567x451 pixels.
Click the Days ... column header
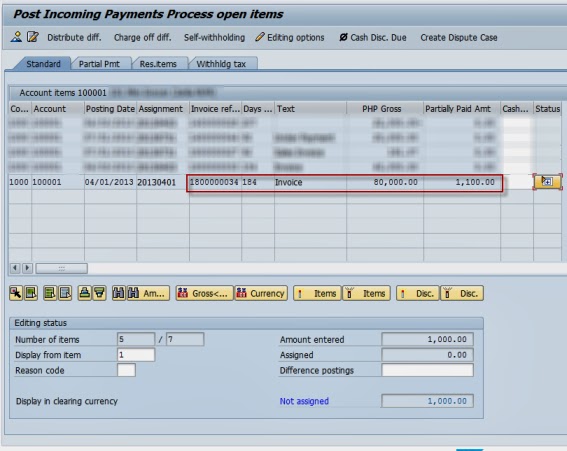point(258,109)
